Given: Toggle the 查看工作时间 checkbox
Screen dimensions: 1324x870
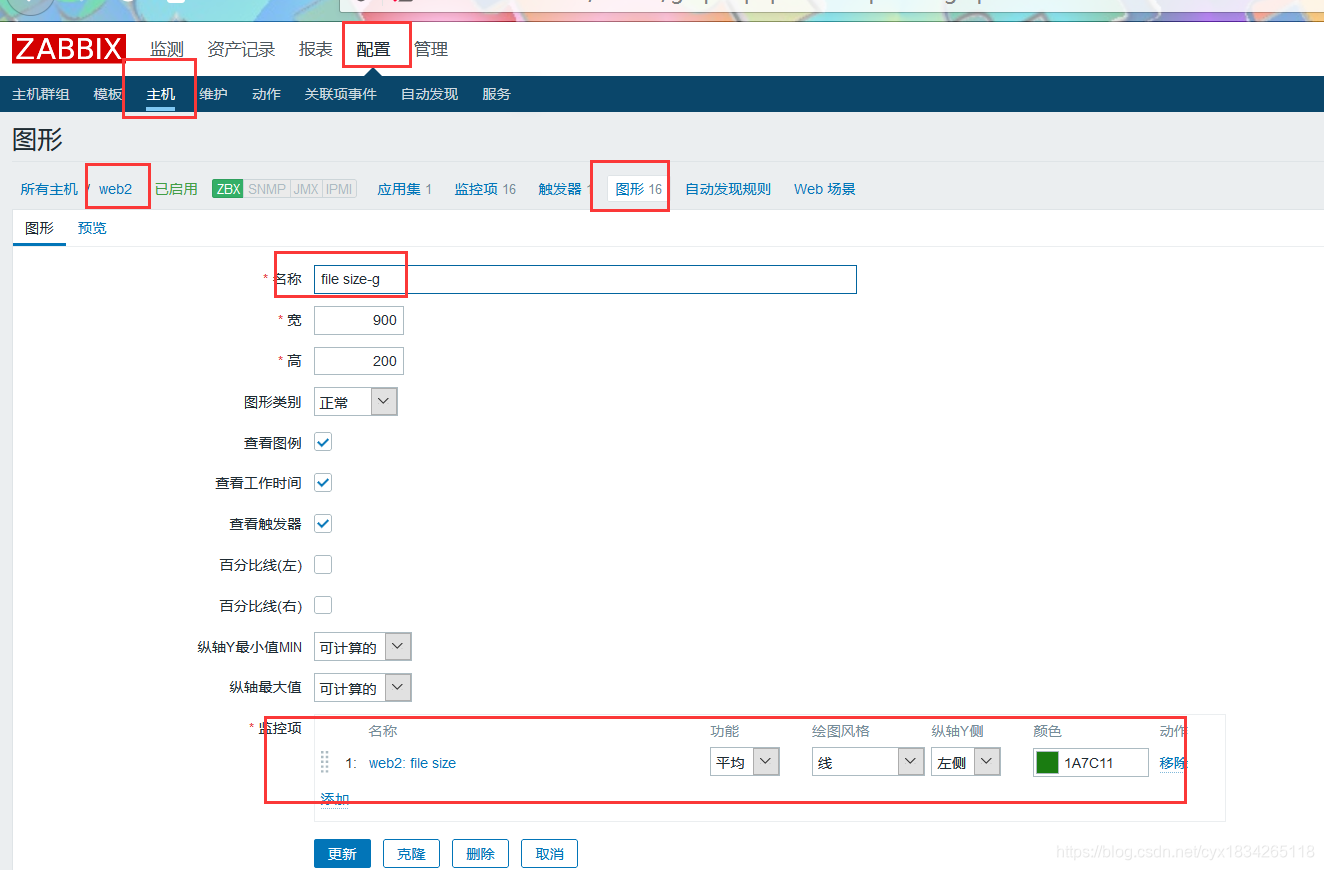Looking at the screenshot, I should click(x=323, y=483).
